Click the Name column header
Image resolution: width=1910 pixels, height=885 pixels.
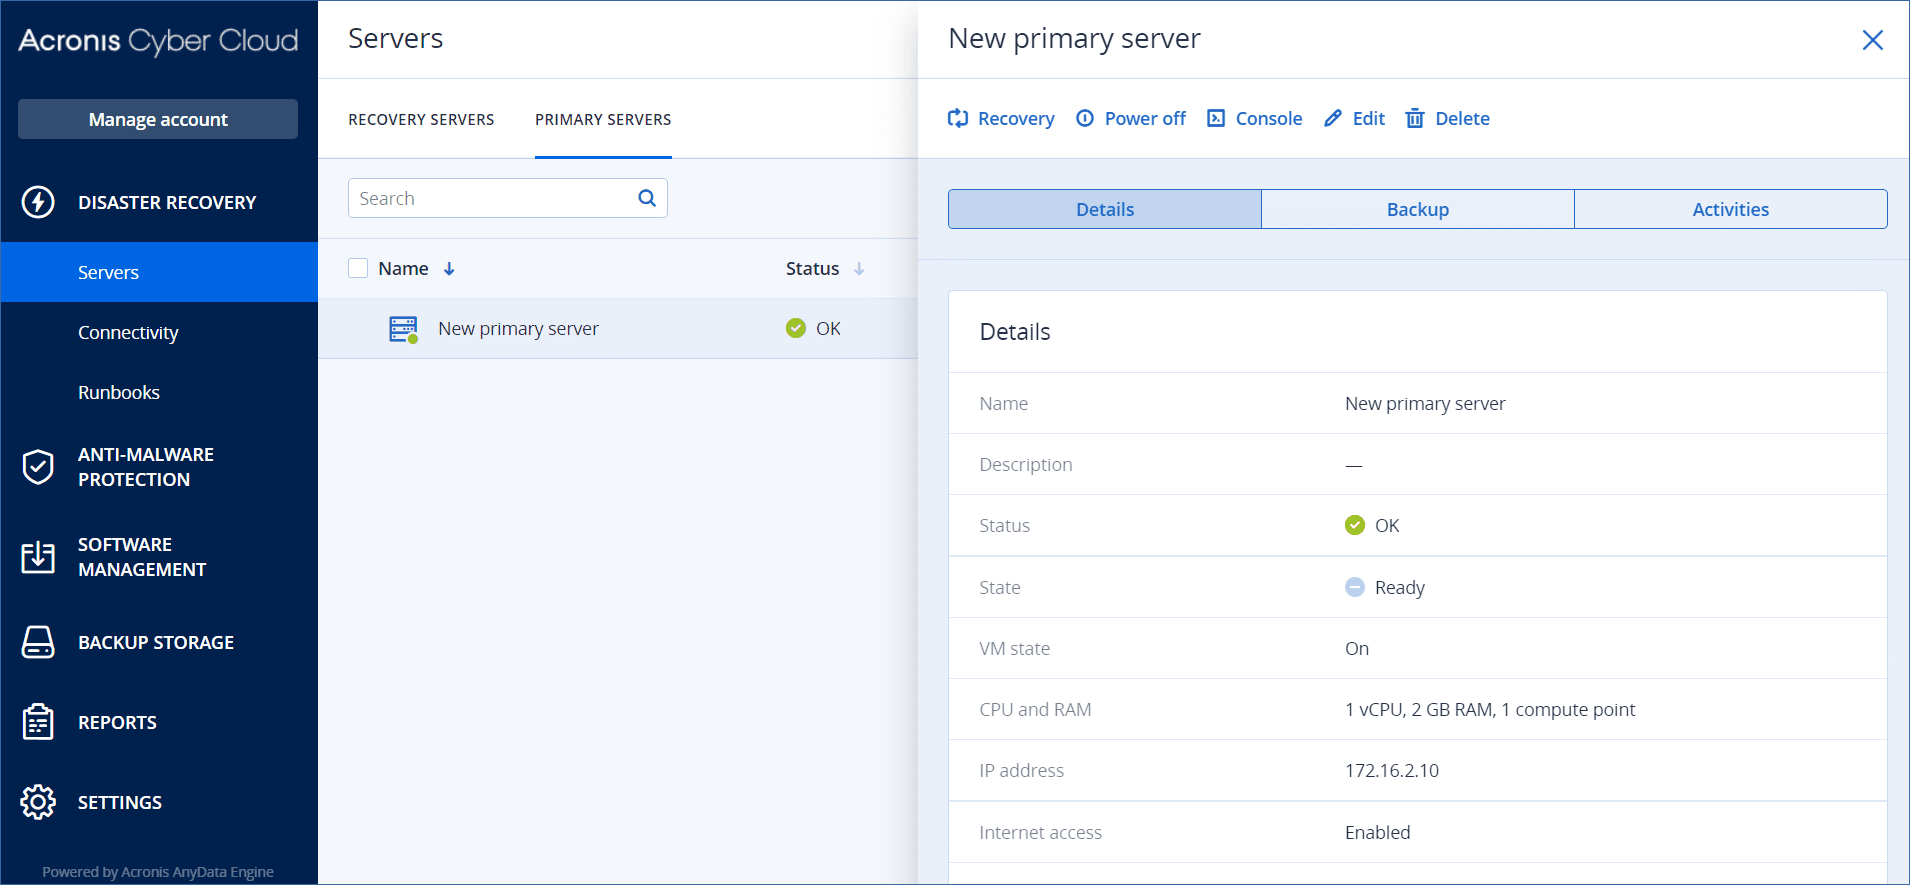point(403,268)
